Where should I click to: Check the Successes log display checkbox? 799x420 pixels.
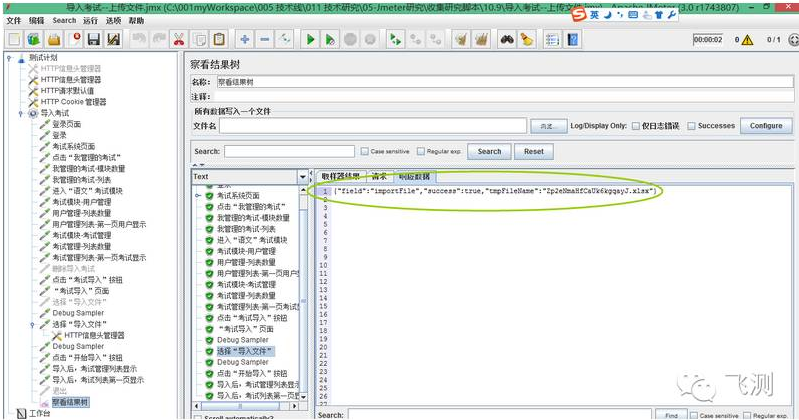pyautogui.click(x=691, y=126)
